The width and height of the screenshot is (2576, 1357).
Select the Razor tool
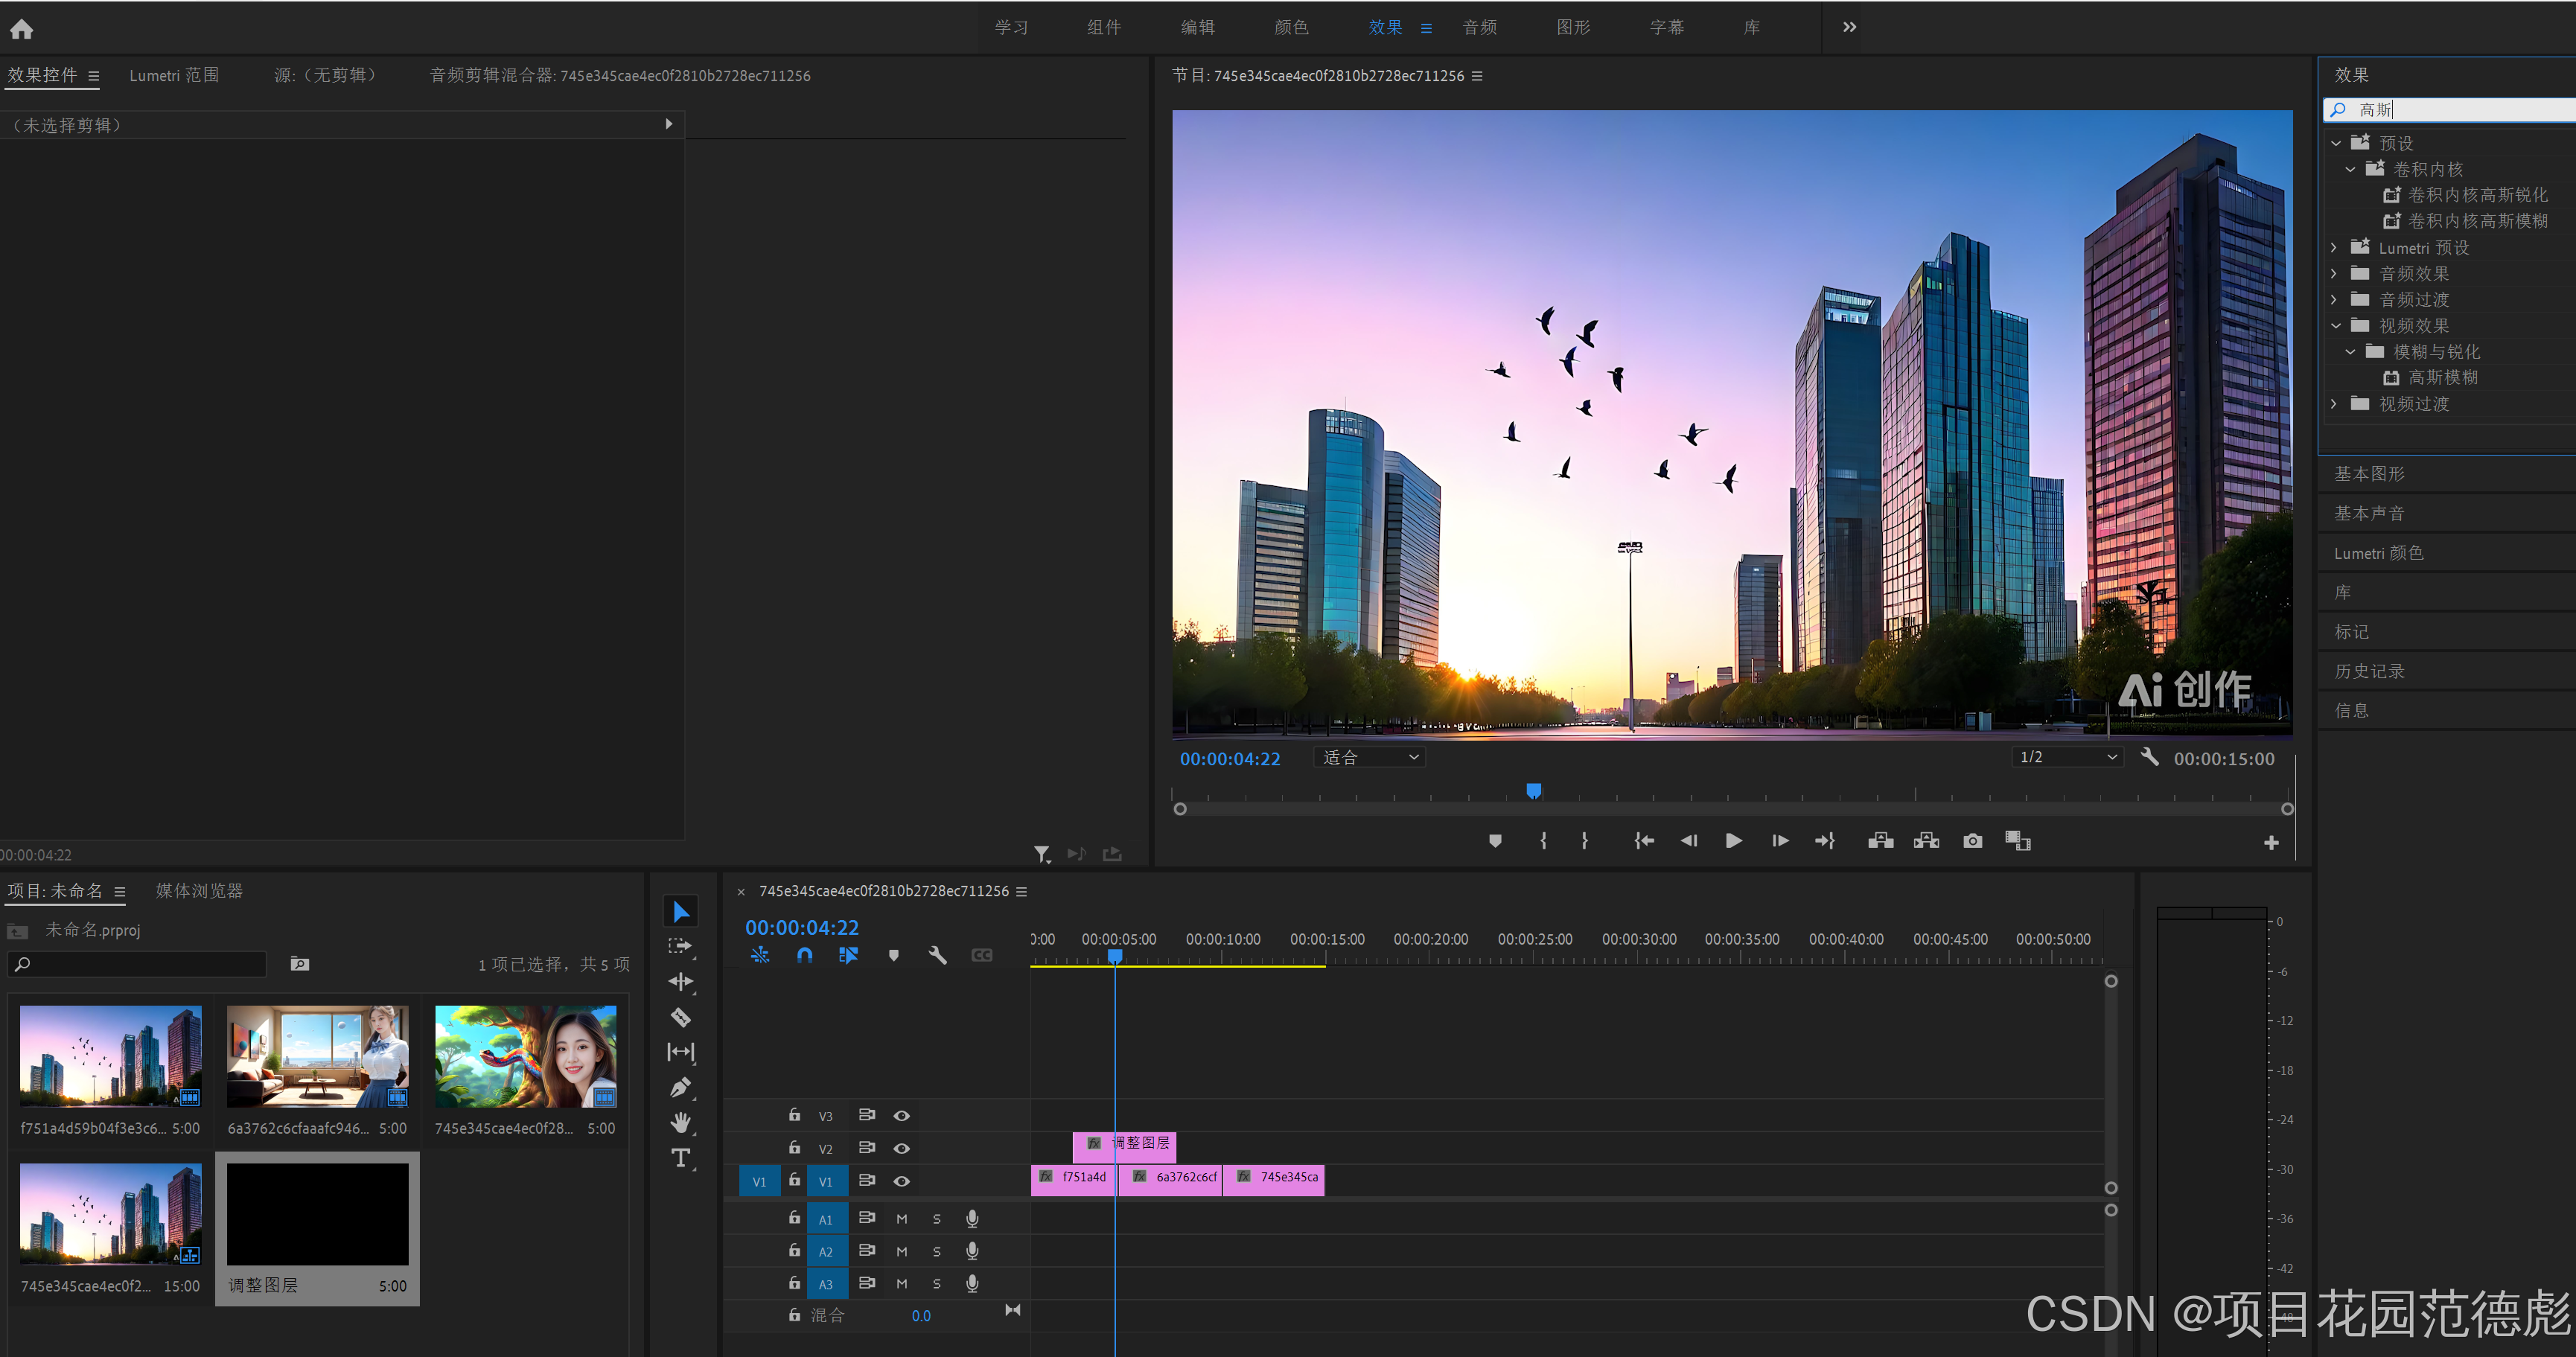click(x=681, y=1017)
